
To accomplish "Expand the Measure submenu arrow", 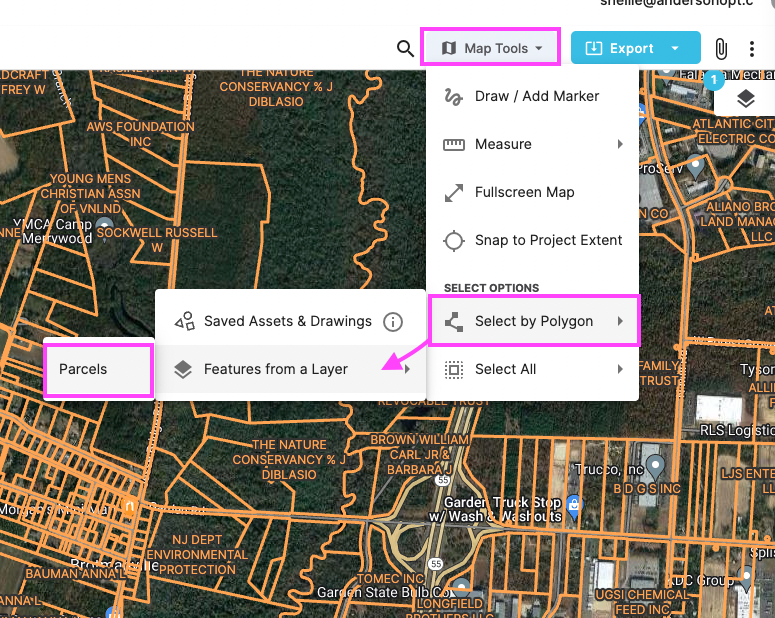I will click(x=620, y=144).
